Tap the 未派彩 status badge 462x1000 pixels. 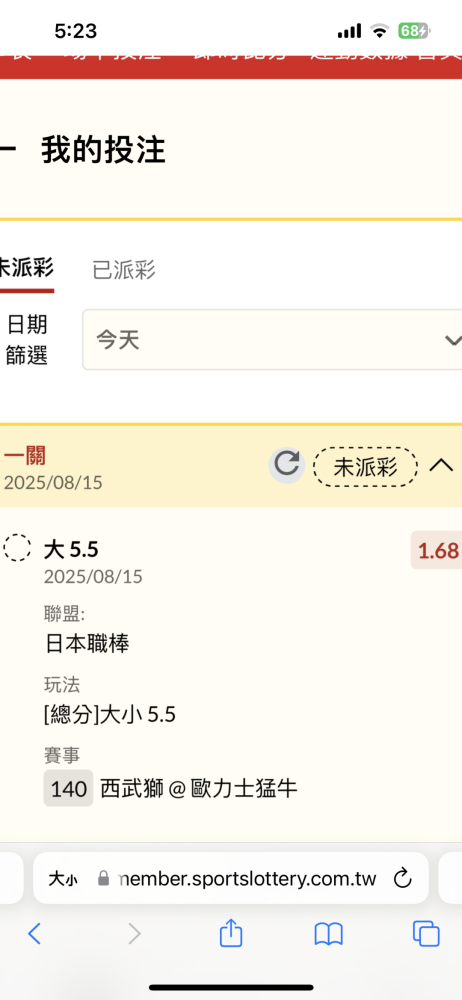[366, 467]
